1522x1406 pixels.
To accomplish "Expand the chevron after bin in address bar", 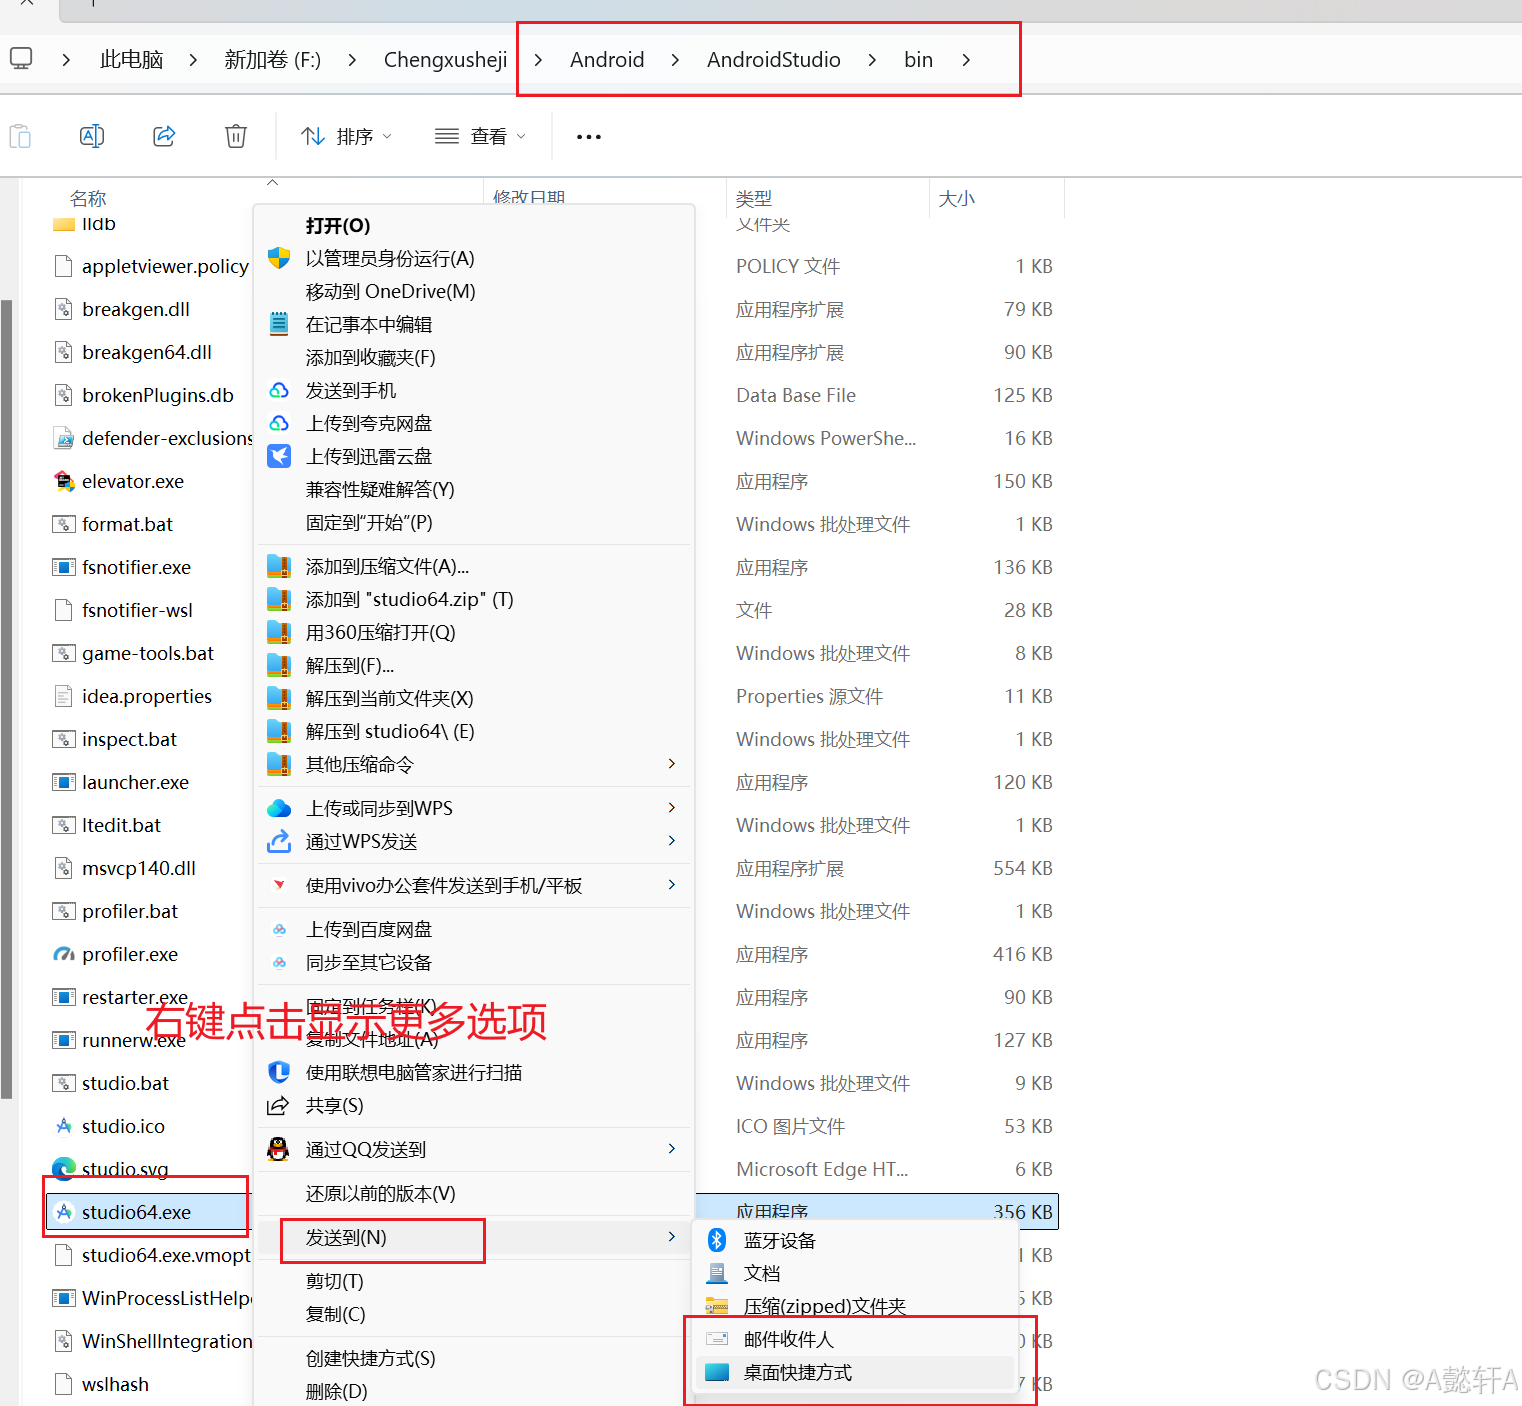I will 966,60.
